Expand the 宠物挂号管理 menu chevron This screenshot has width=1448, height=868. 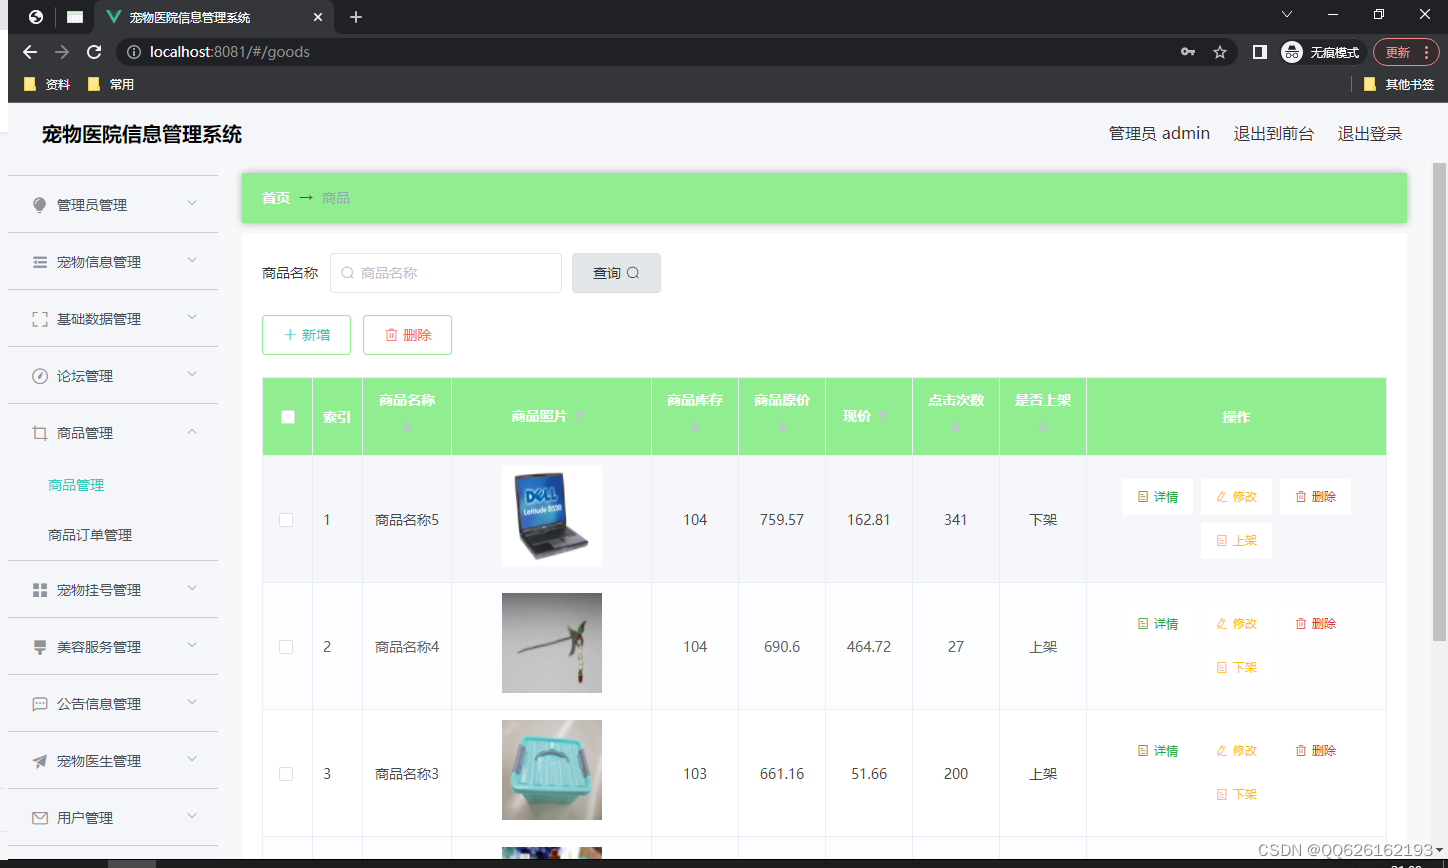[x=192, y=588]
